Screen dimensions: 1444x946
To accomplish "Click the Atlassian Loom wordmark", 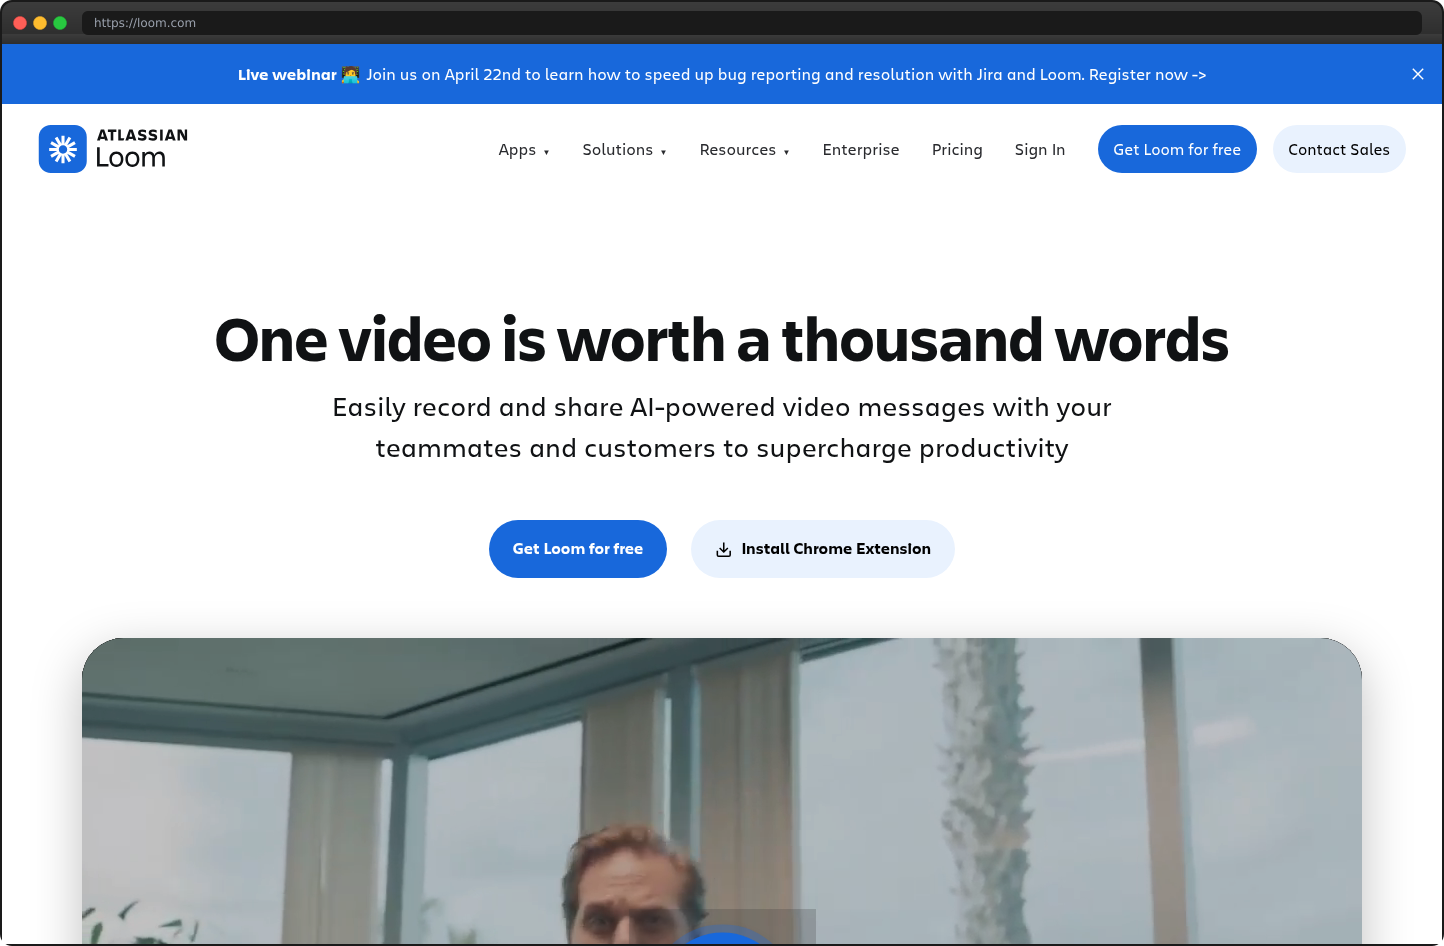I will pyautogui.click(x=141, y=148).
